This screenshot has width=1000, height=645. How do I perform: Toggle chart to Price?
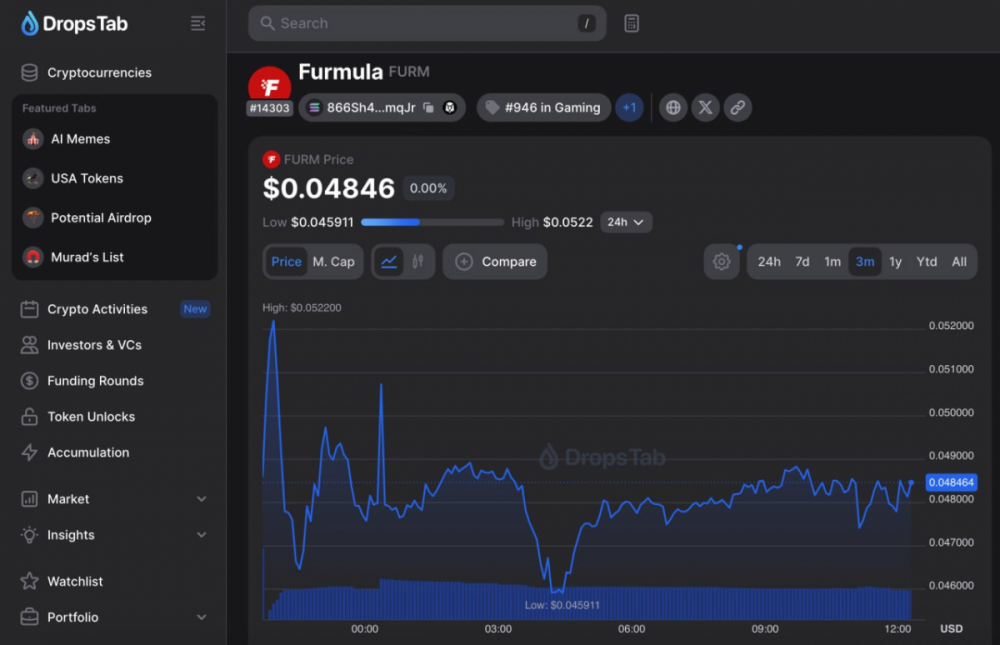click(x=286, y=262)
